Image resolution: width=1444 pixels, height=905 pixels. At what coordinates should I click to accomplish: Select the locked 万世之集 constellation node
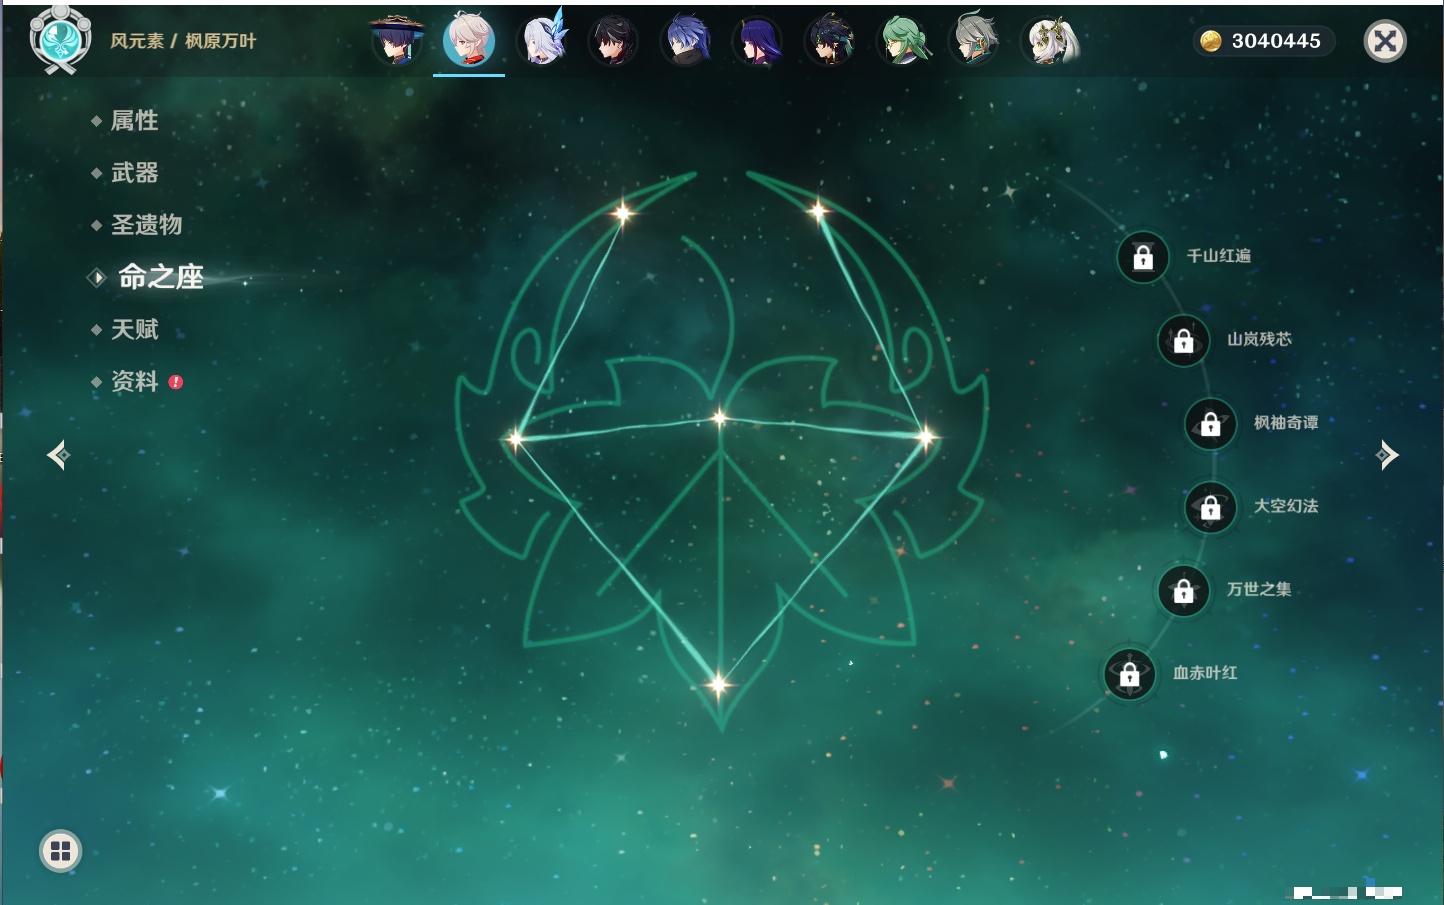click(x=1184, y=590)
